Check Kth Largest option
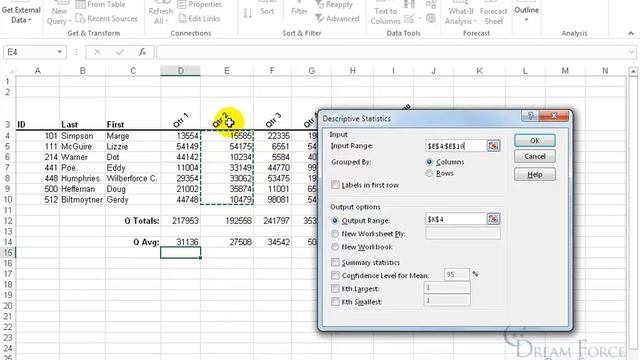Viewport: 640px width, 360px height. tap(335, 289)
